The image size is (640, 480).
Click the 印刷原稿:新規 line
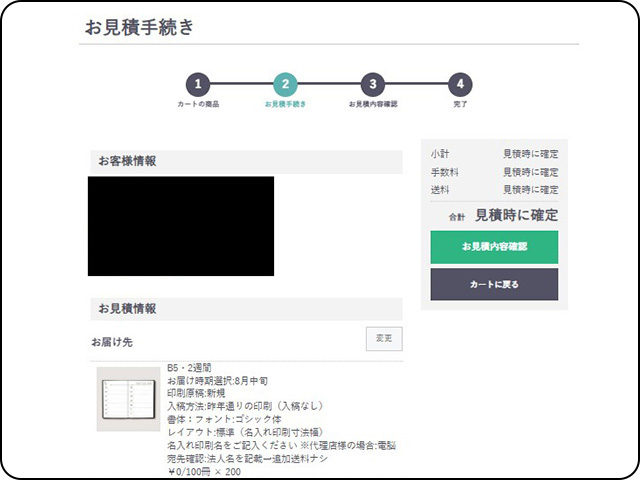196,393
